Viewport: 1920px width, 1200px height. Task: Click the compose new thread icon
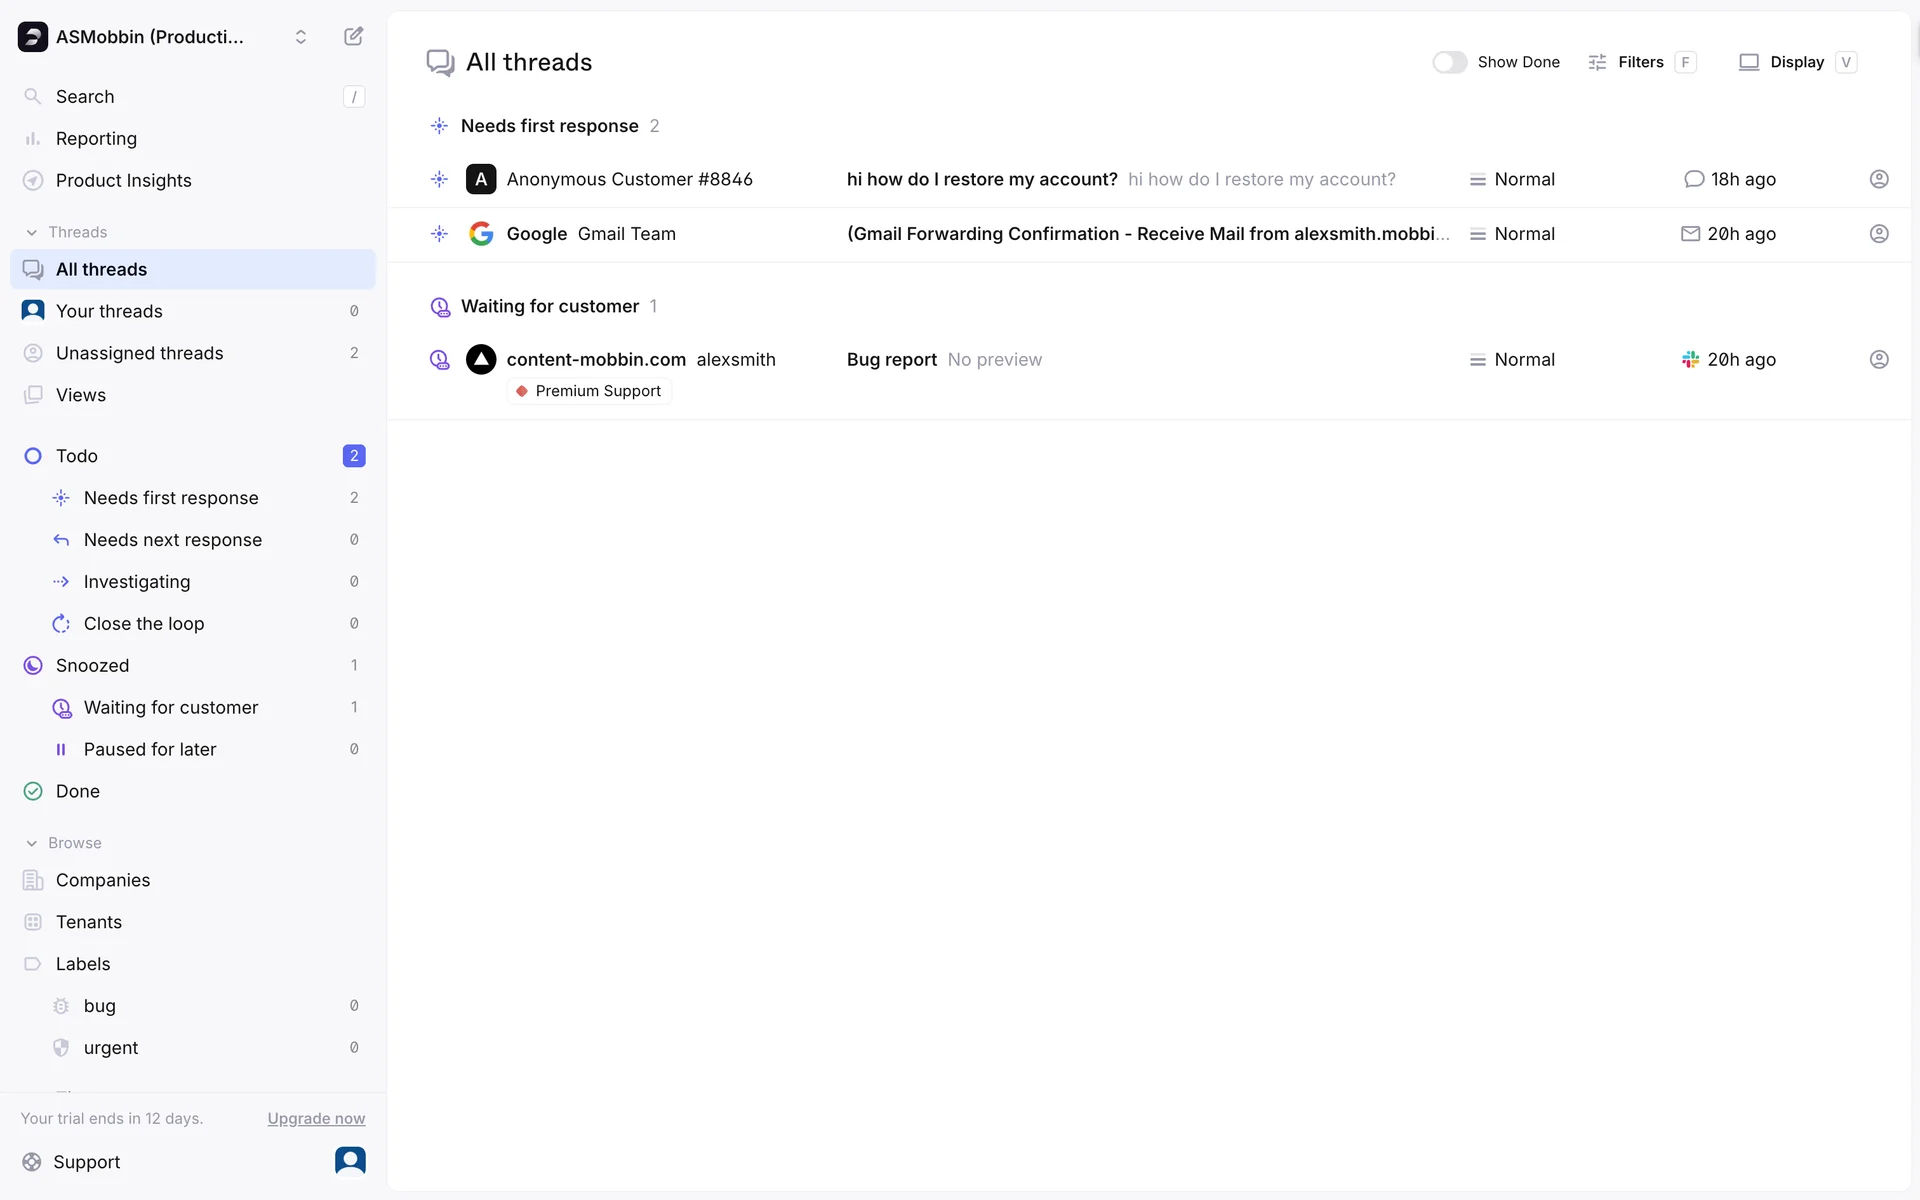tap(353, 37)
